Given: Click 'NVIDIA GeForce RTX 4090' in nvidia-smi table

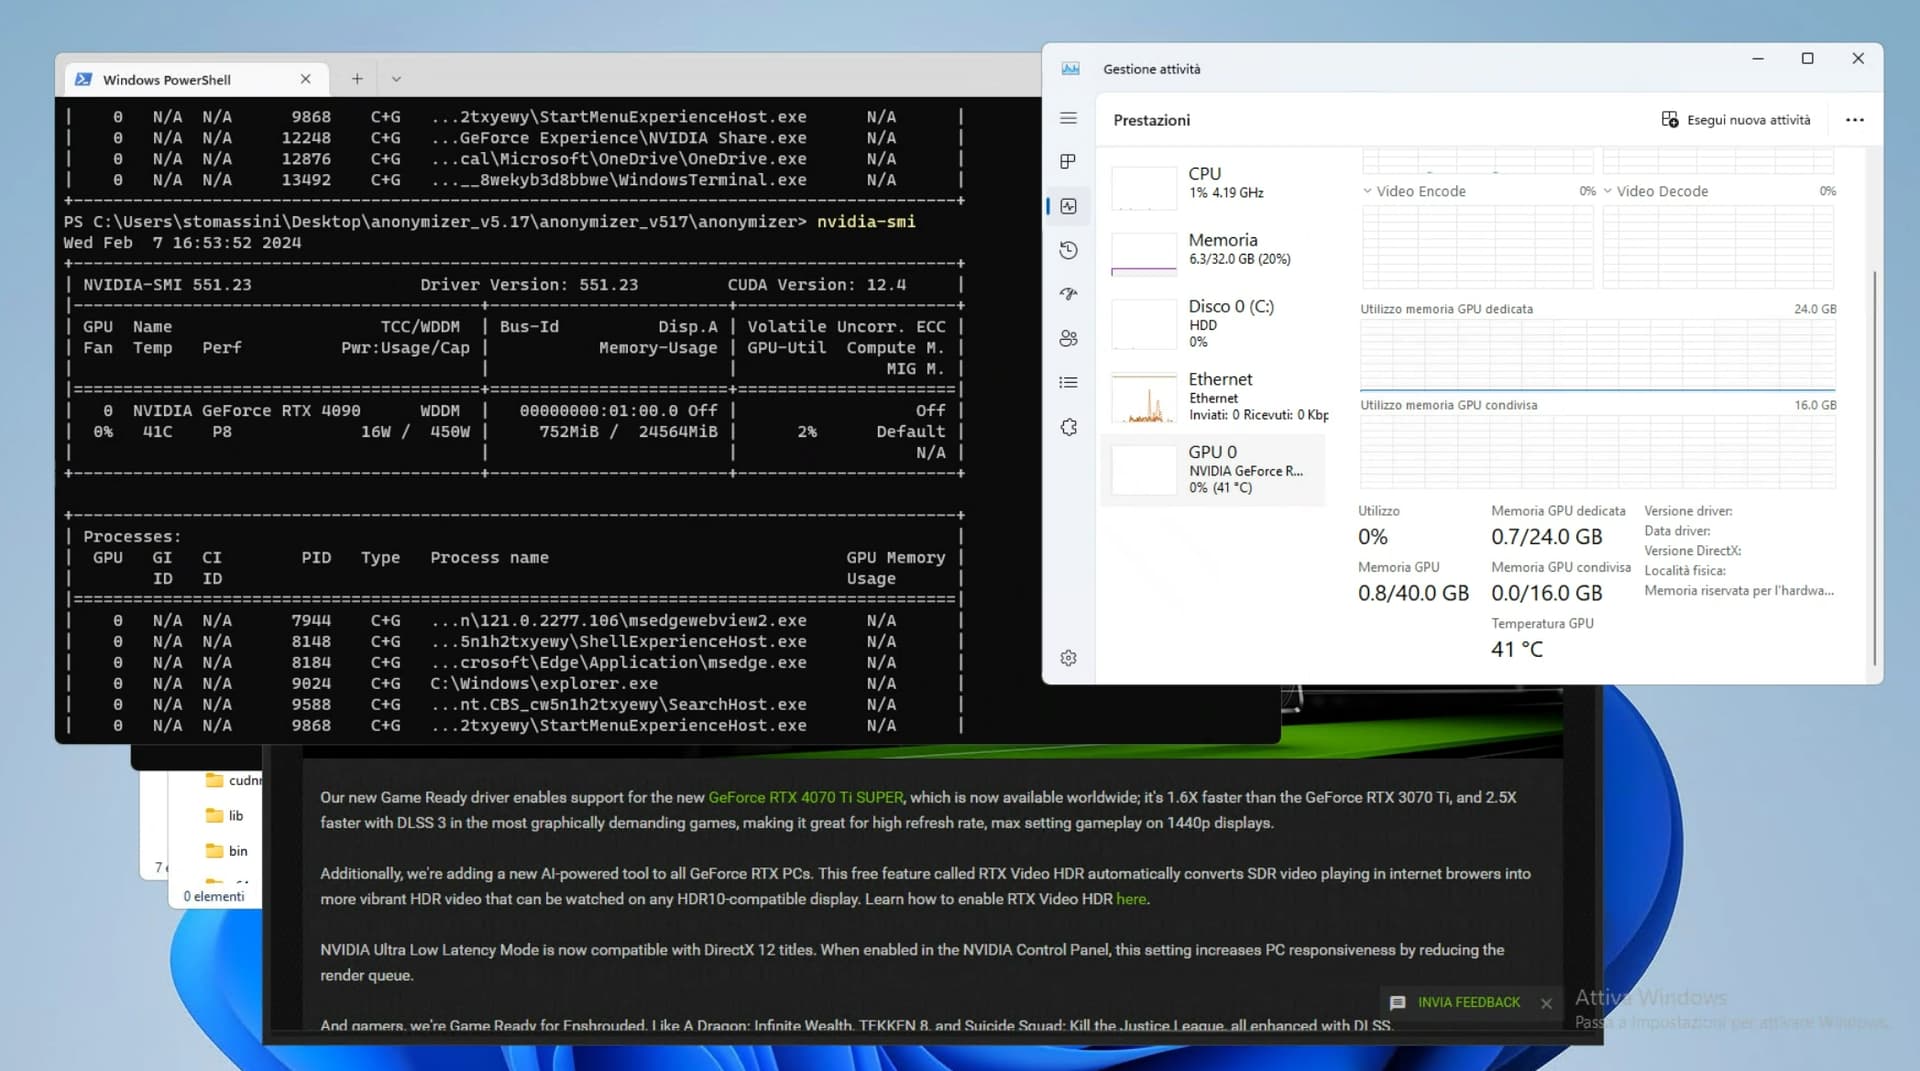Looking at the screenshot, I should tap(246, 411).
